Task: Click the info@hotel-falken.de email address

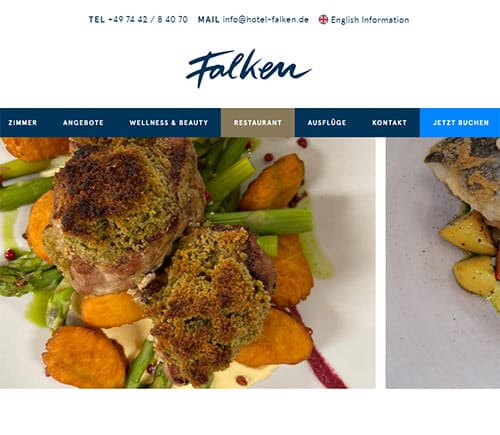Action: pyautogui.click(x=266, y=19)
